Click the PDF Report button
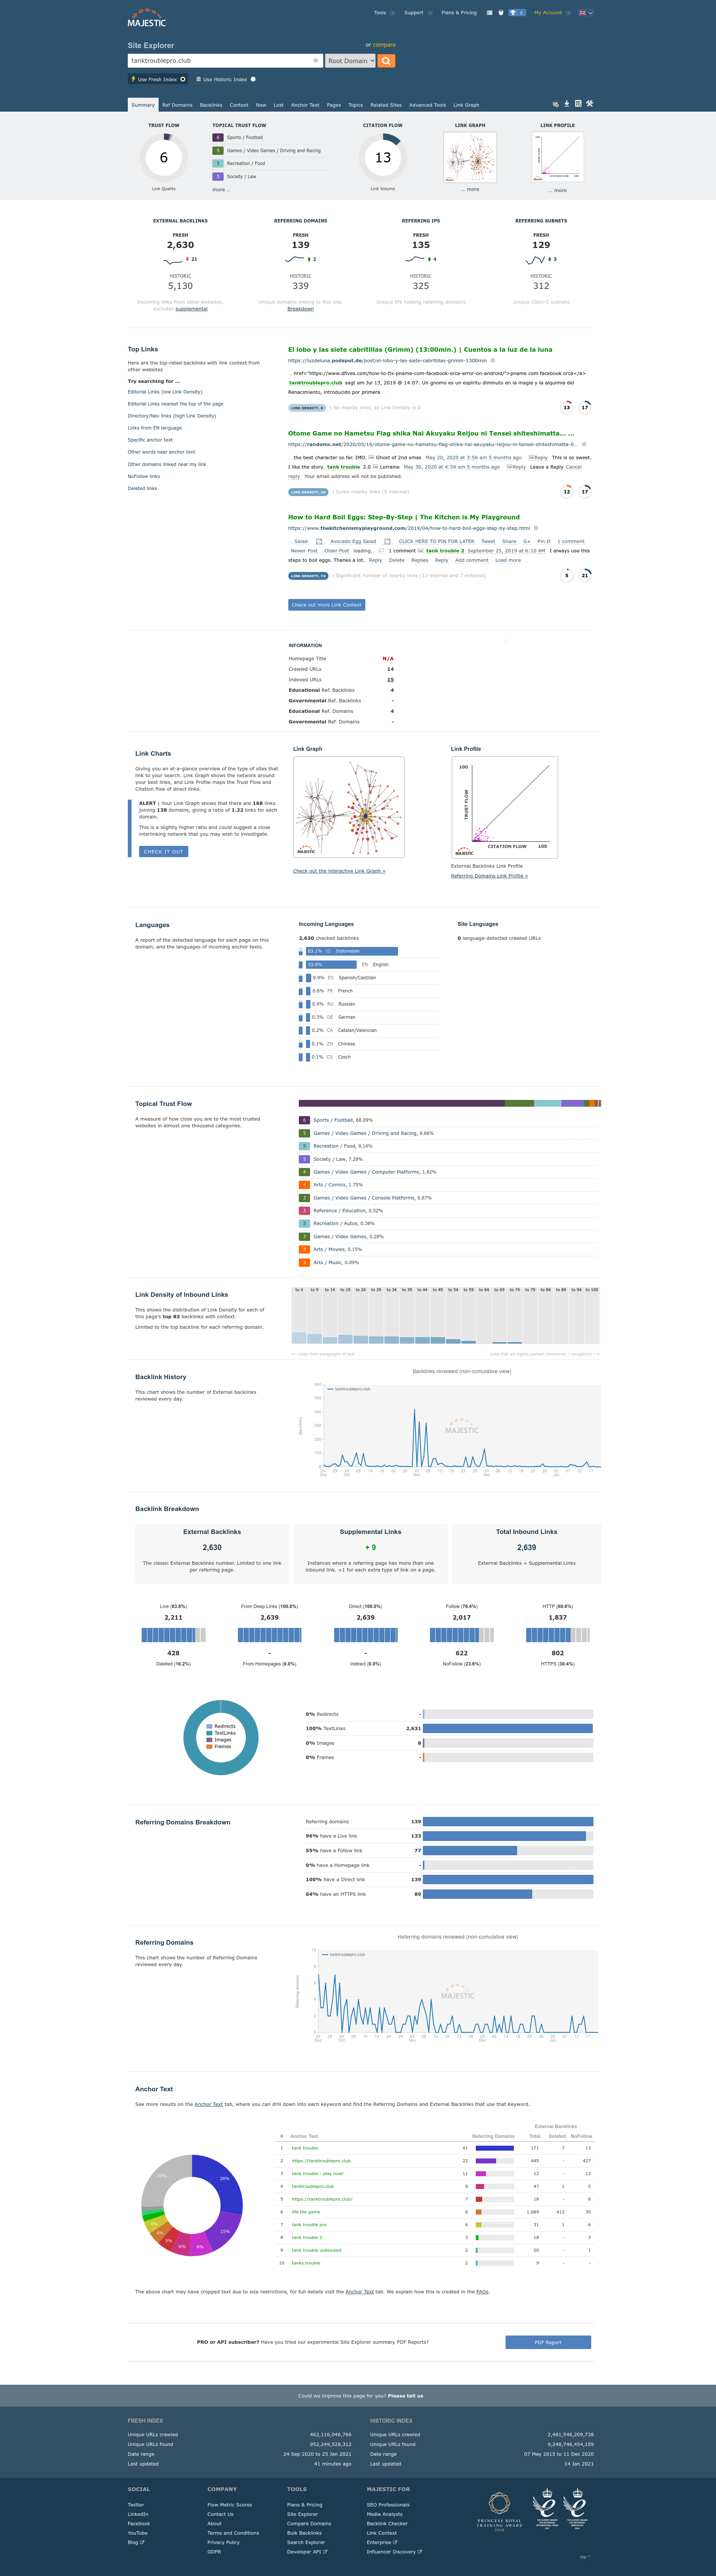This screenshot has height=2576, width=716. coord(548,2342)
